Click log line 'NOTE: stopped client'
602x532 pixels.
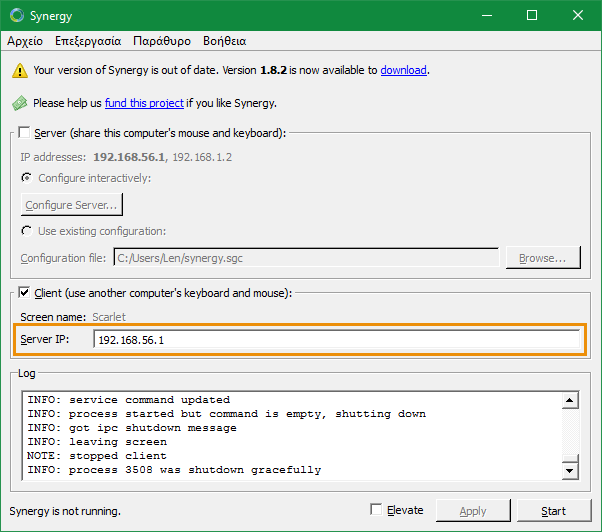[97, 456]
